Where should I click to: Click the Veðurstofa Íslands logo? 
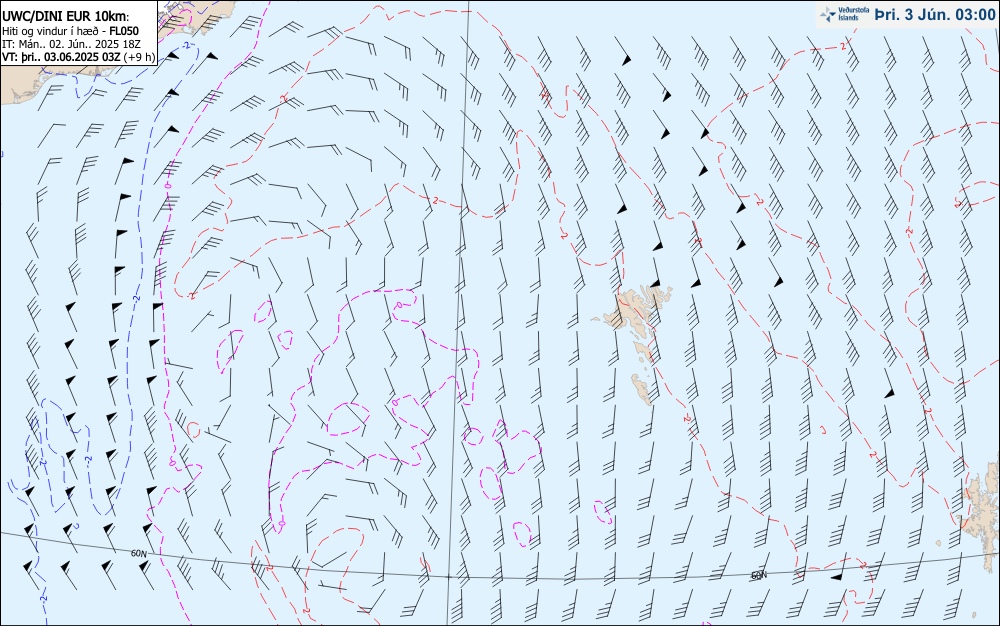[843, 14]
